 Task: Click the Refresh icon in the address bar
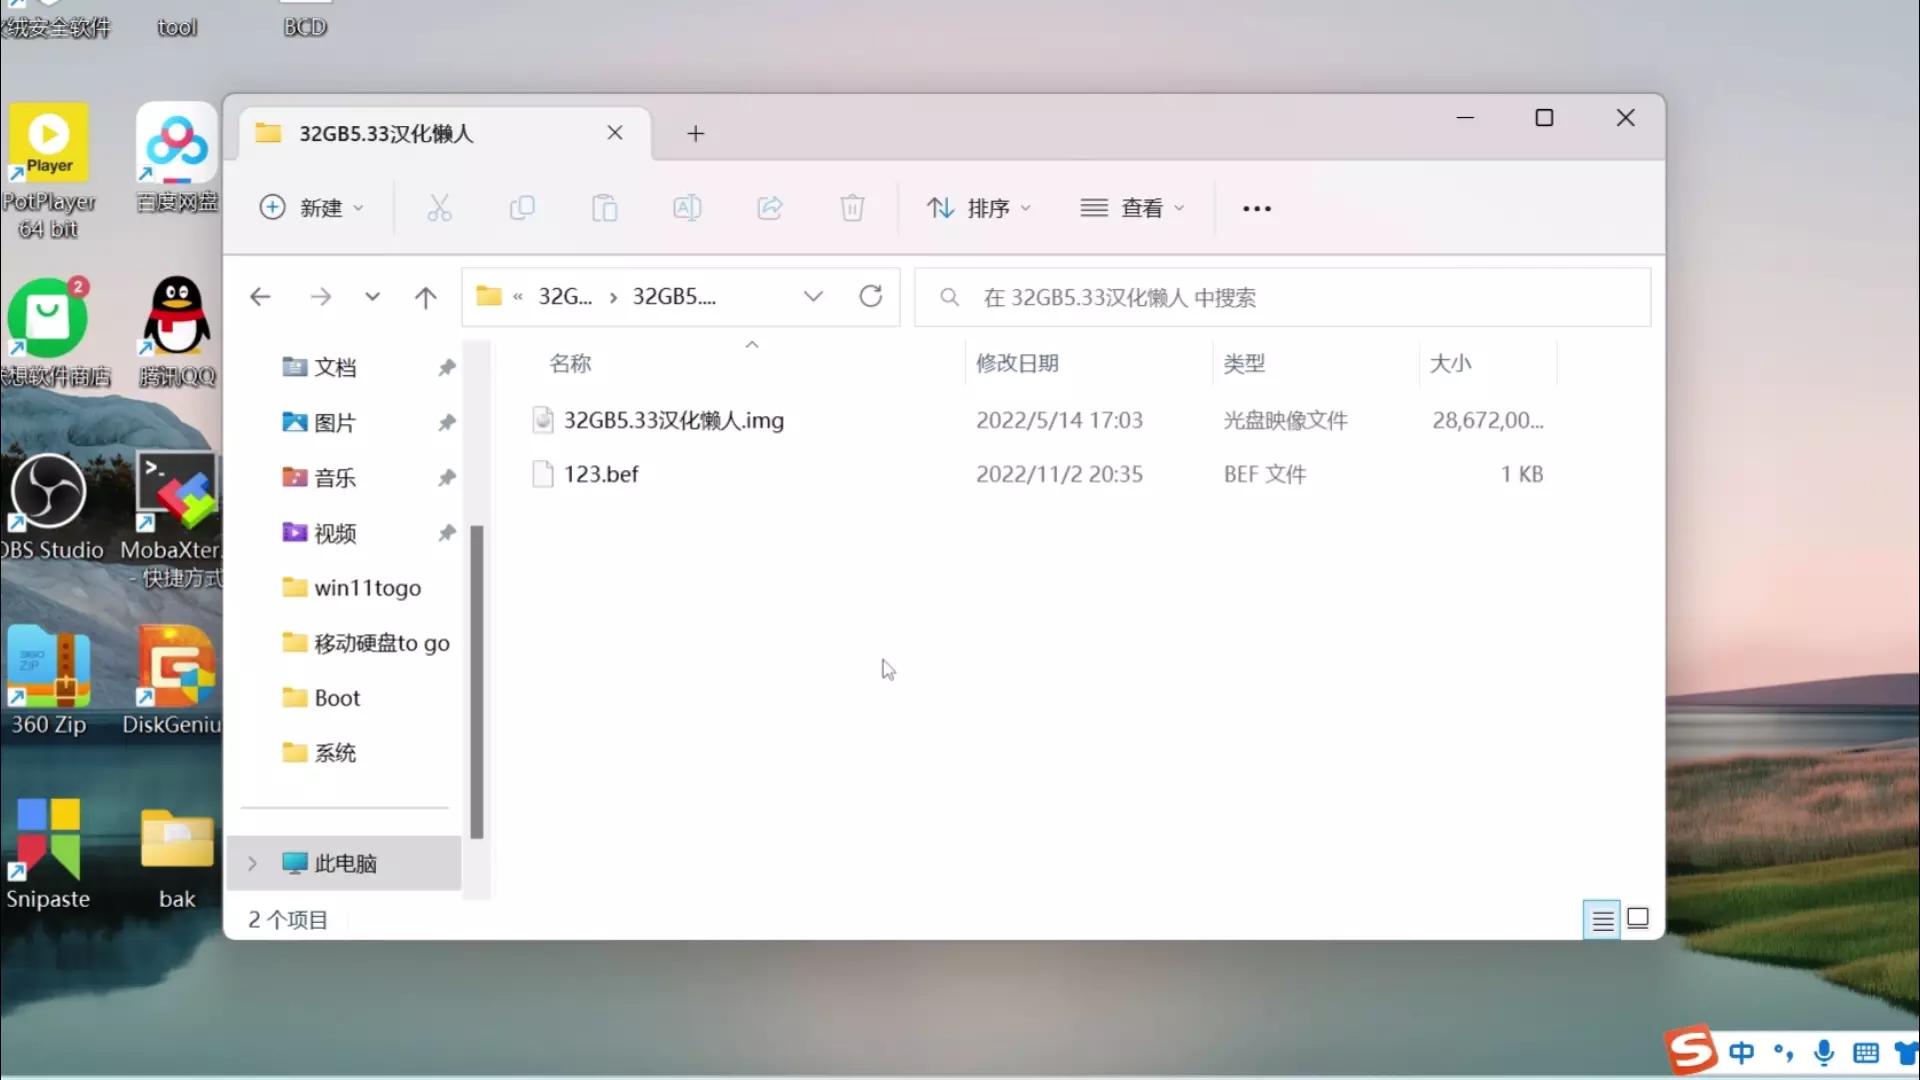[x=871, y=296]
